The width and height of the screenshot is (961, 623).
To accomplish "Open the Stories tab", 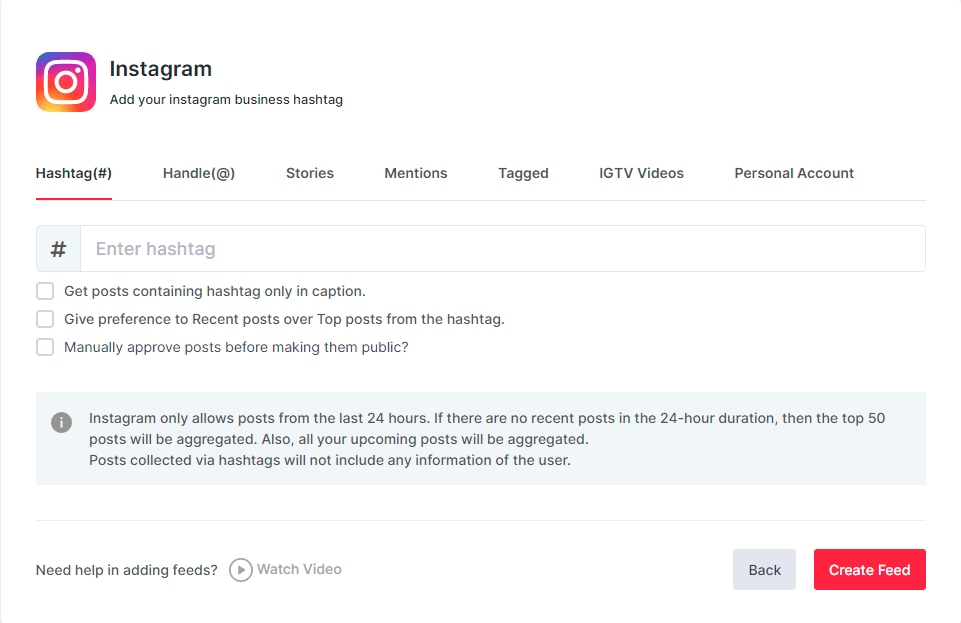I will pyautogui.click(x=309, y=172).
